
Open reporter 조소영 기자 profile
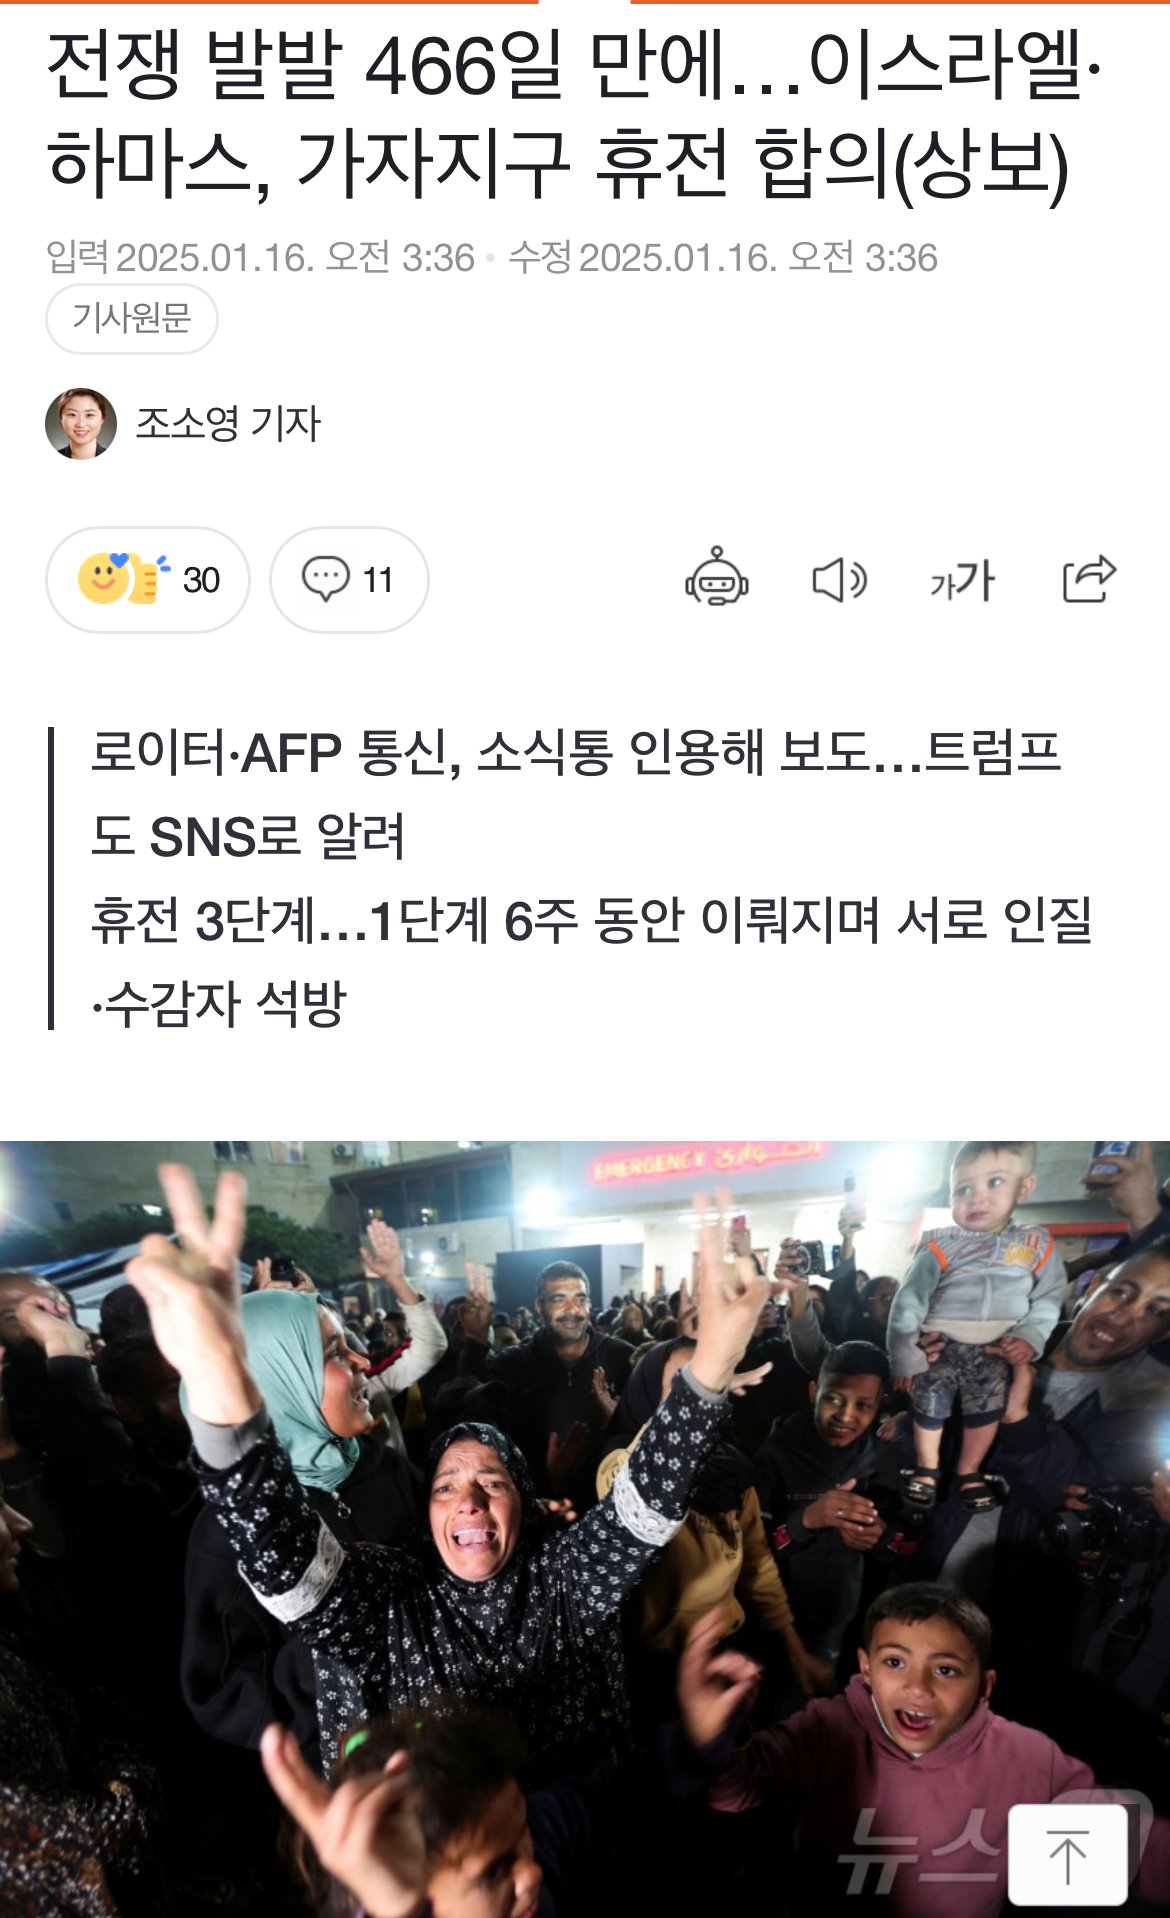point(228,424)
